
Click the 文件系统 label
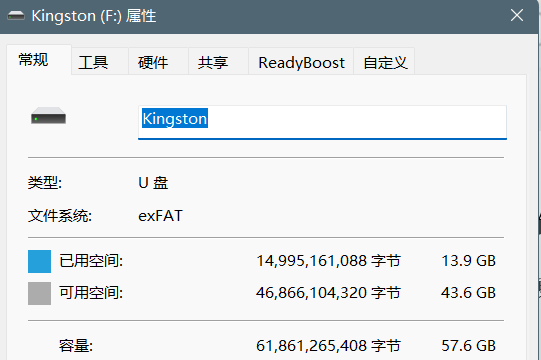60,216
